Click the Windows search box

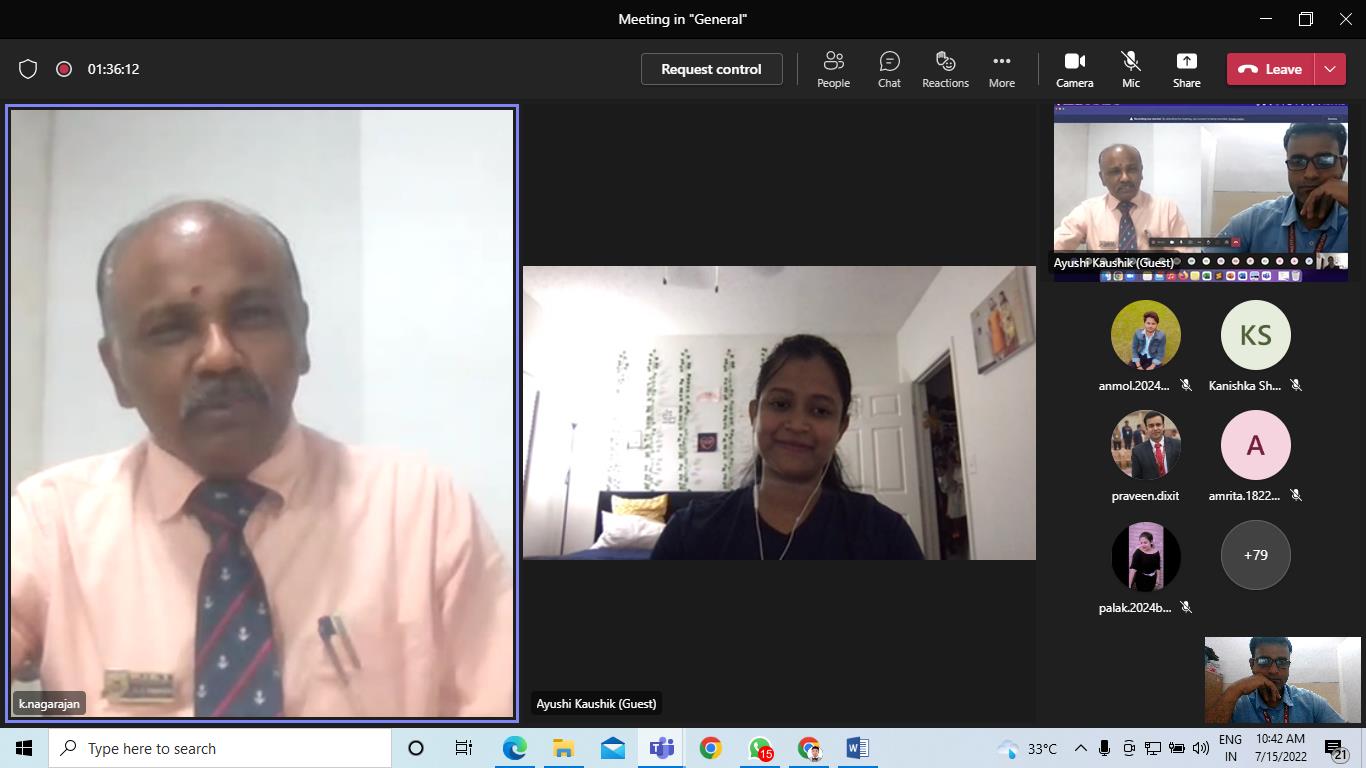point(220,748)
